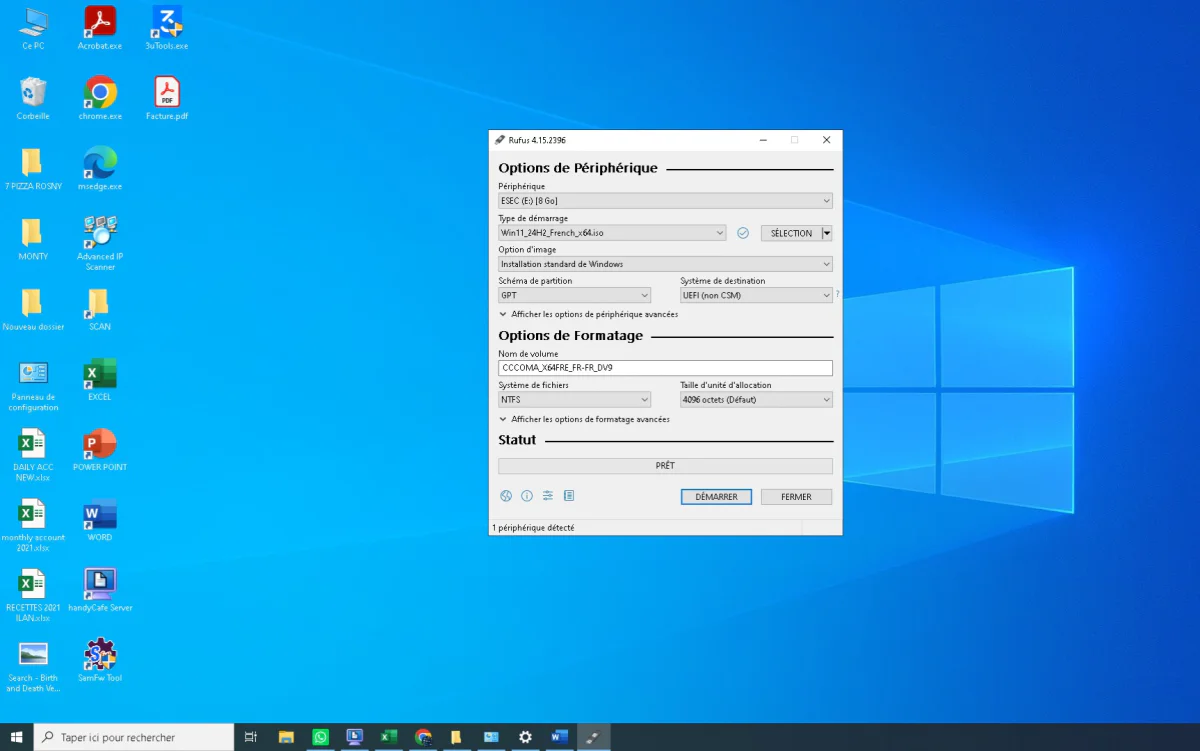Open the Périphérique device dropdown
Image resolution: width=1200 pixels, height=751 pixels.
[x=665, y=201]
